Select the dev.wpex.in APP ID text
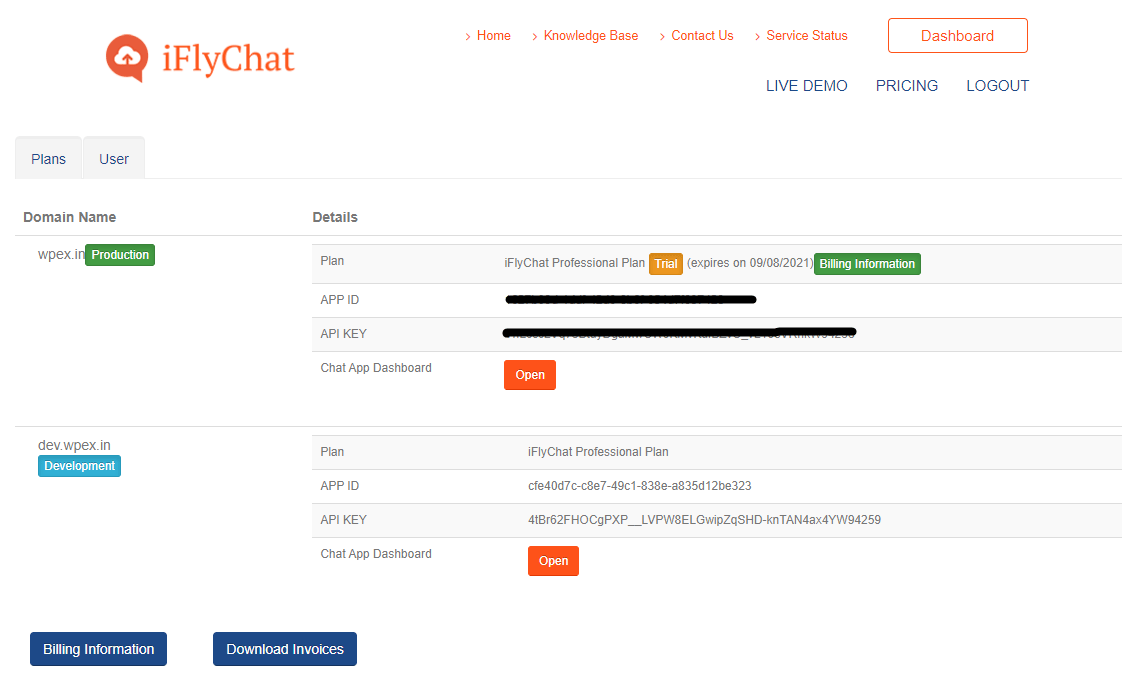The image size is (1122, 700). pyautogui.click(x=639, y=486)
